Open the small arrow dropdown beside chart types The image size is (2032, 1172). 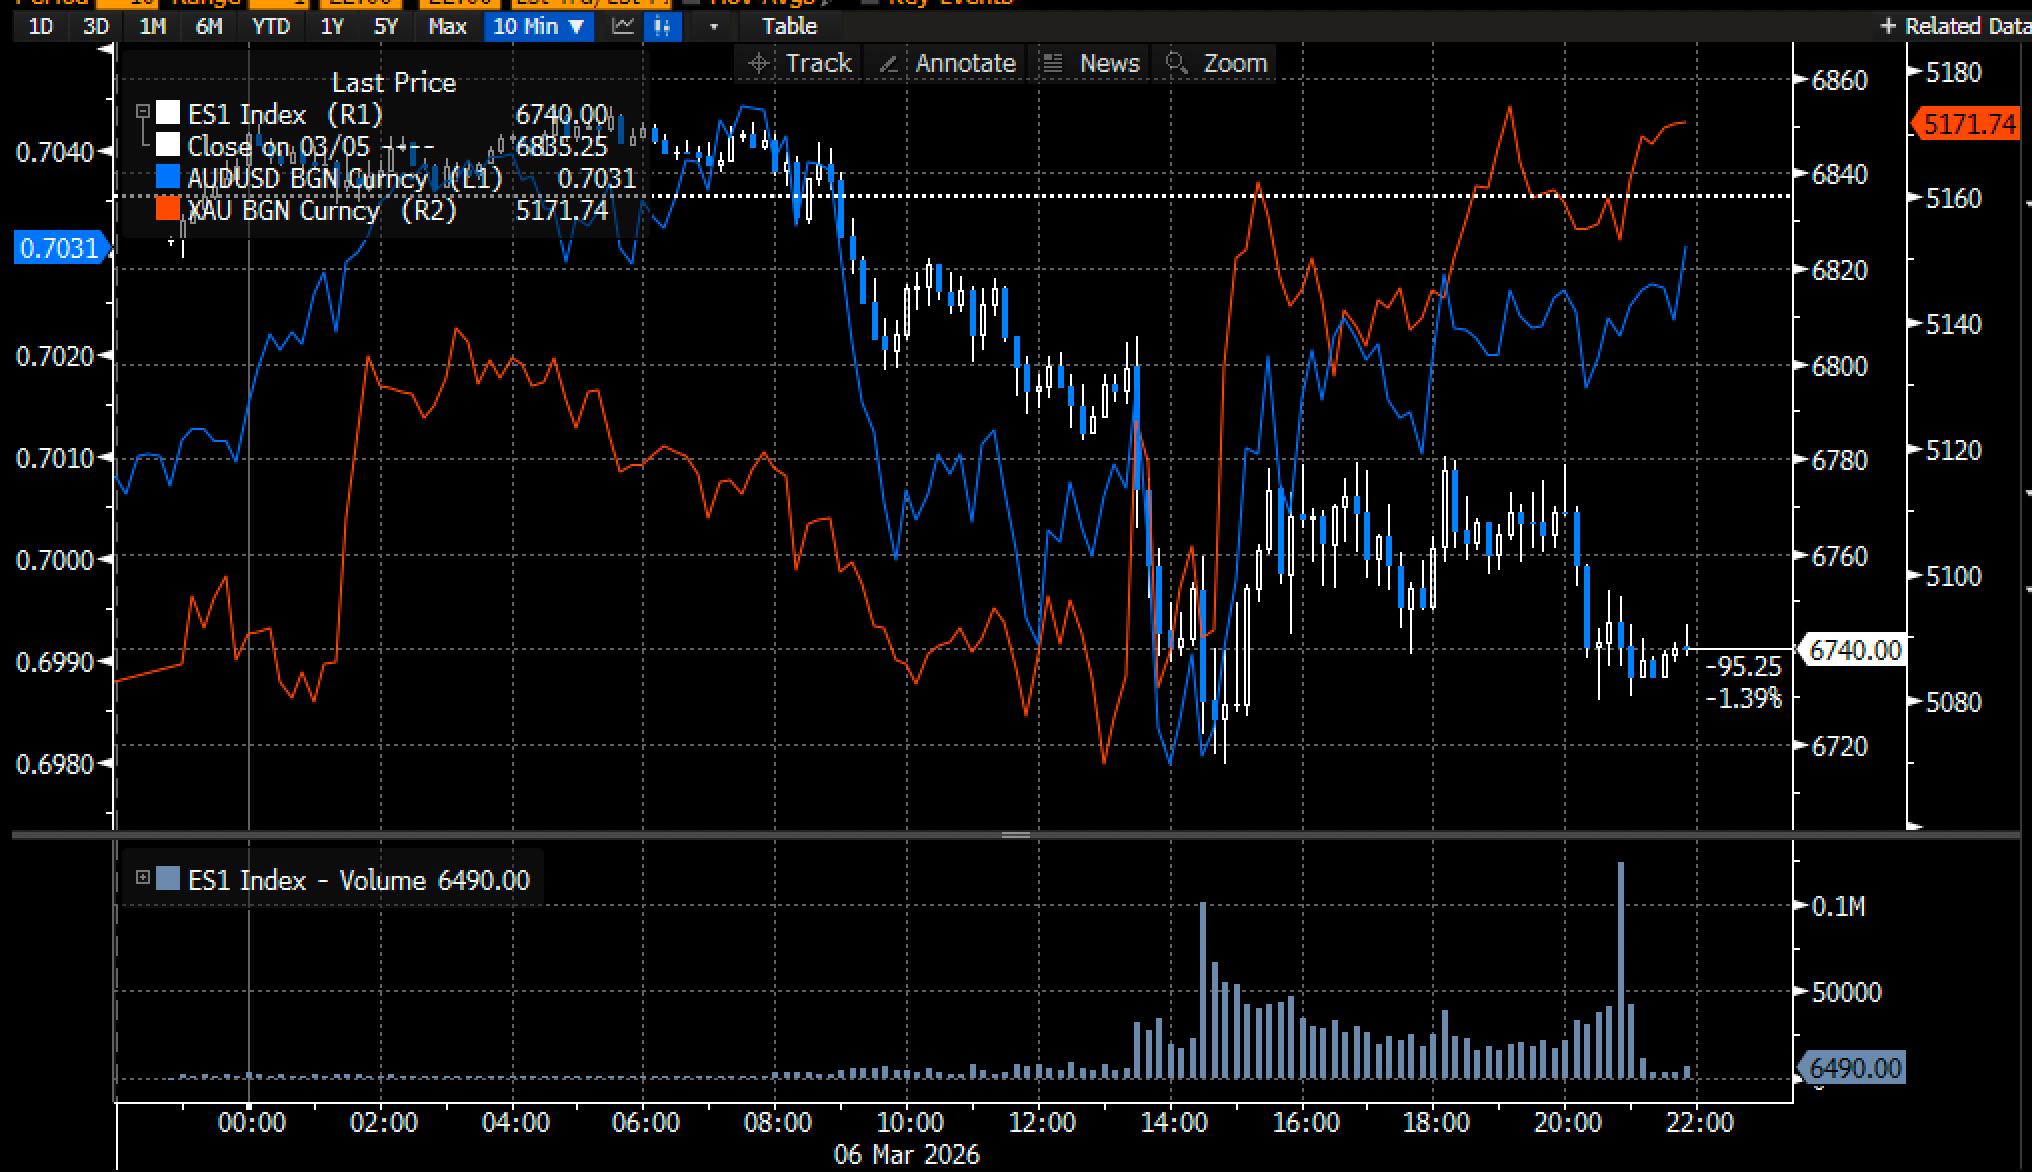pyautogui.click(x=713, y=27)
